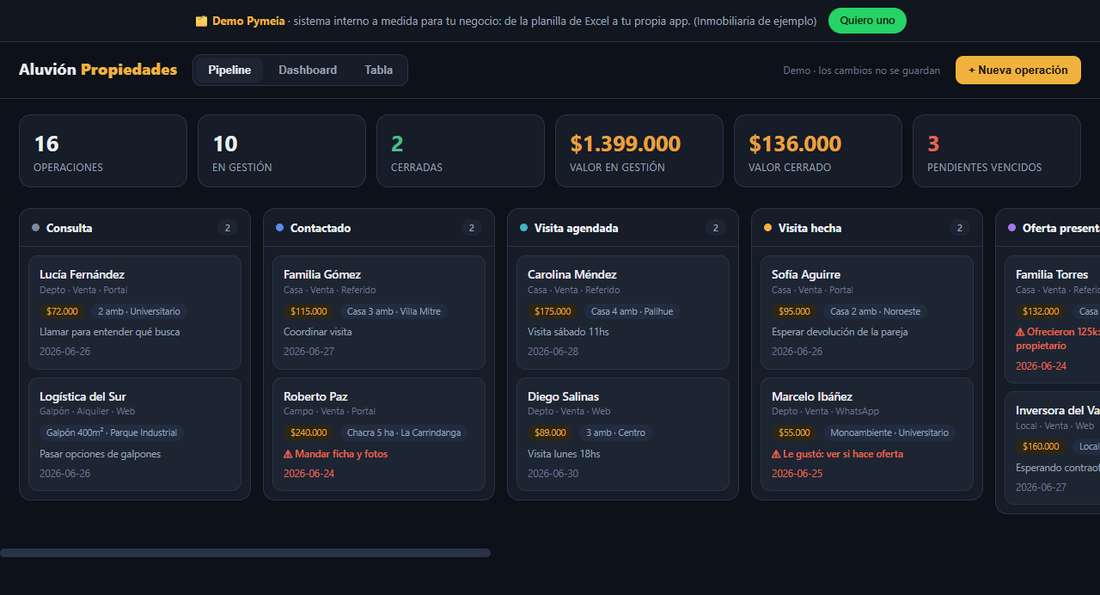Click the Consulta column count badge
Screen dimensions: 1100x595
click(227, 228)
